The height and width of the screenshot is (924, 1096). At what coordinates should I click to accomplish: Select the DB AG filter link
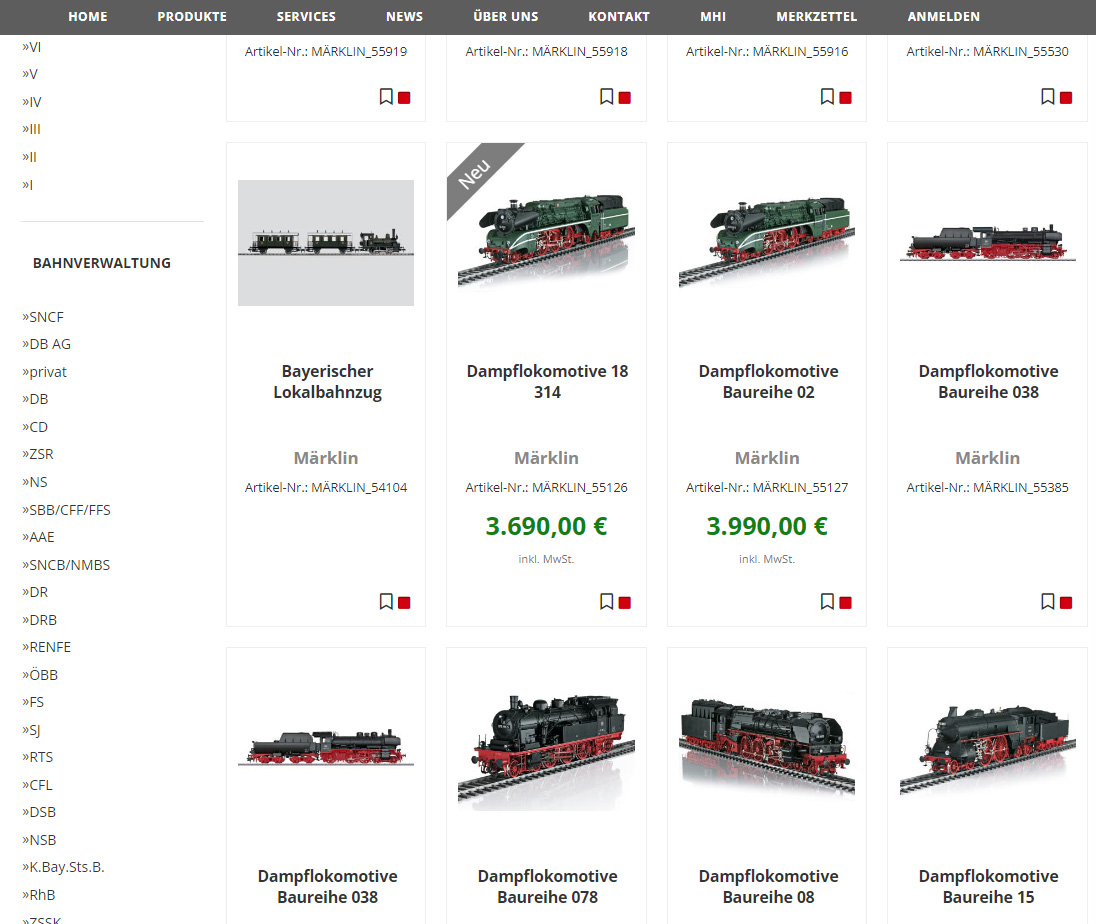pyautogui.click(x=50, y=344)
